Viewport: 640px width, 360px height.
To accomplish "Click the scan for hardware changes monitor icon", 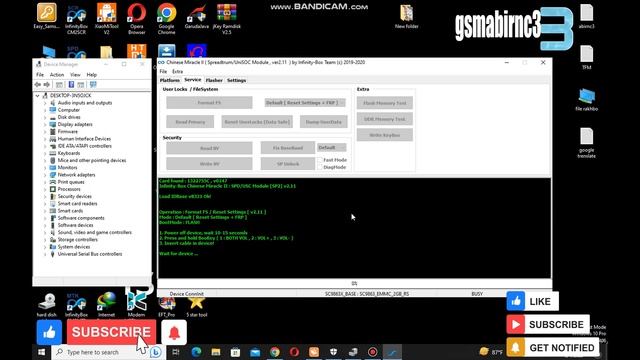I will coord(93,84).
